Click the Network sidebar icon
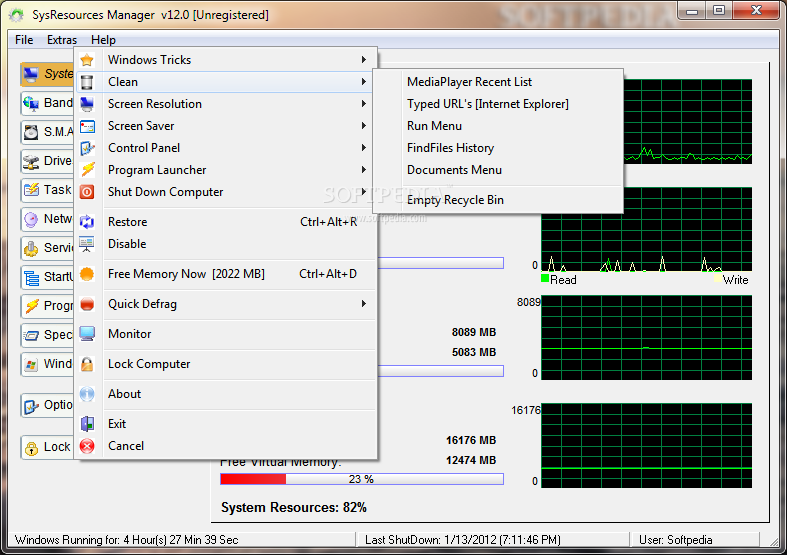The width and height of the screenshot is (787, 555). 31,219
